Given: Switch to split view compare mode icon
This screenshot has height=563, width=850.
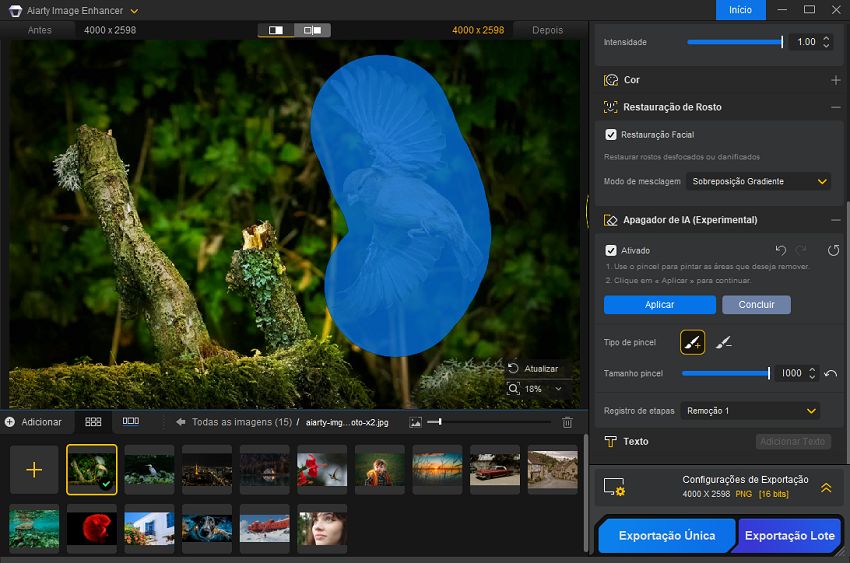Looking at the screenshot, I should coord(312,30).
